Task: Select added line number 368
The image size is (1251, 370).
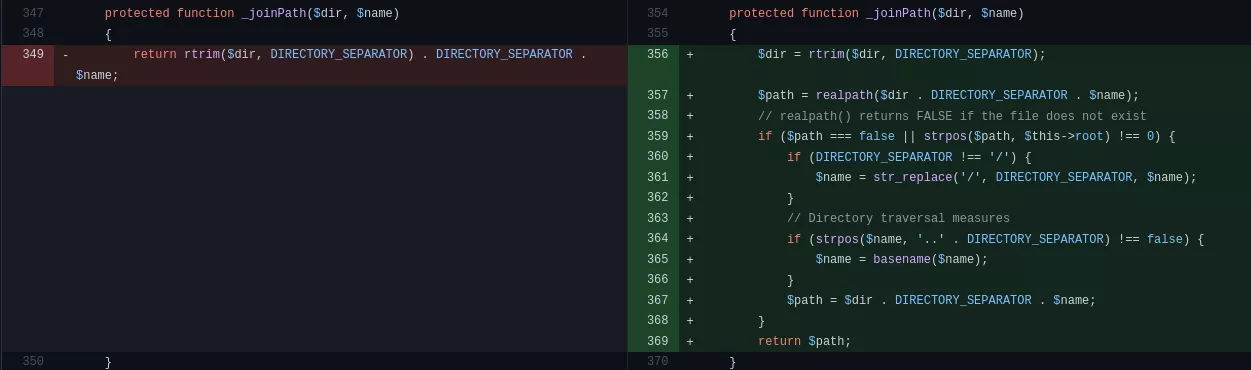Action: (x=657, y=320)
